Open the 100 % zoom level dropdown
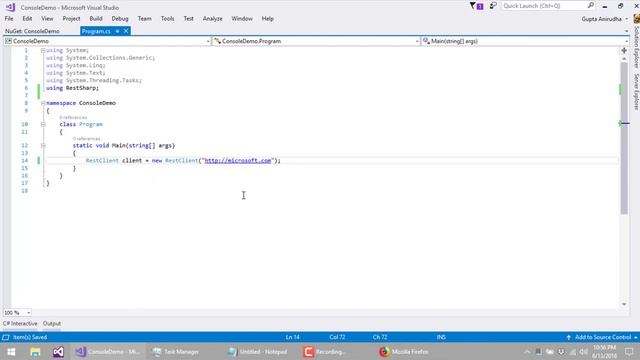The width and height of the screenshot is (640, 360). click(x=28, y=313)
